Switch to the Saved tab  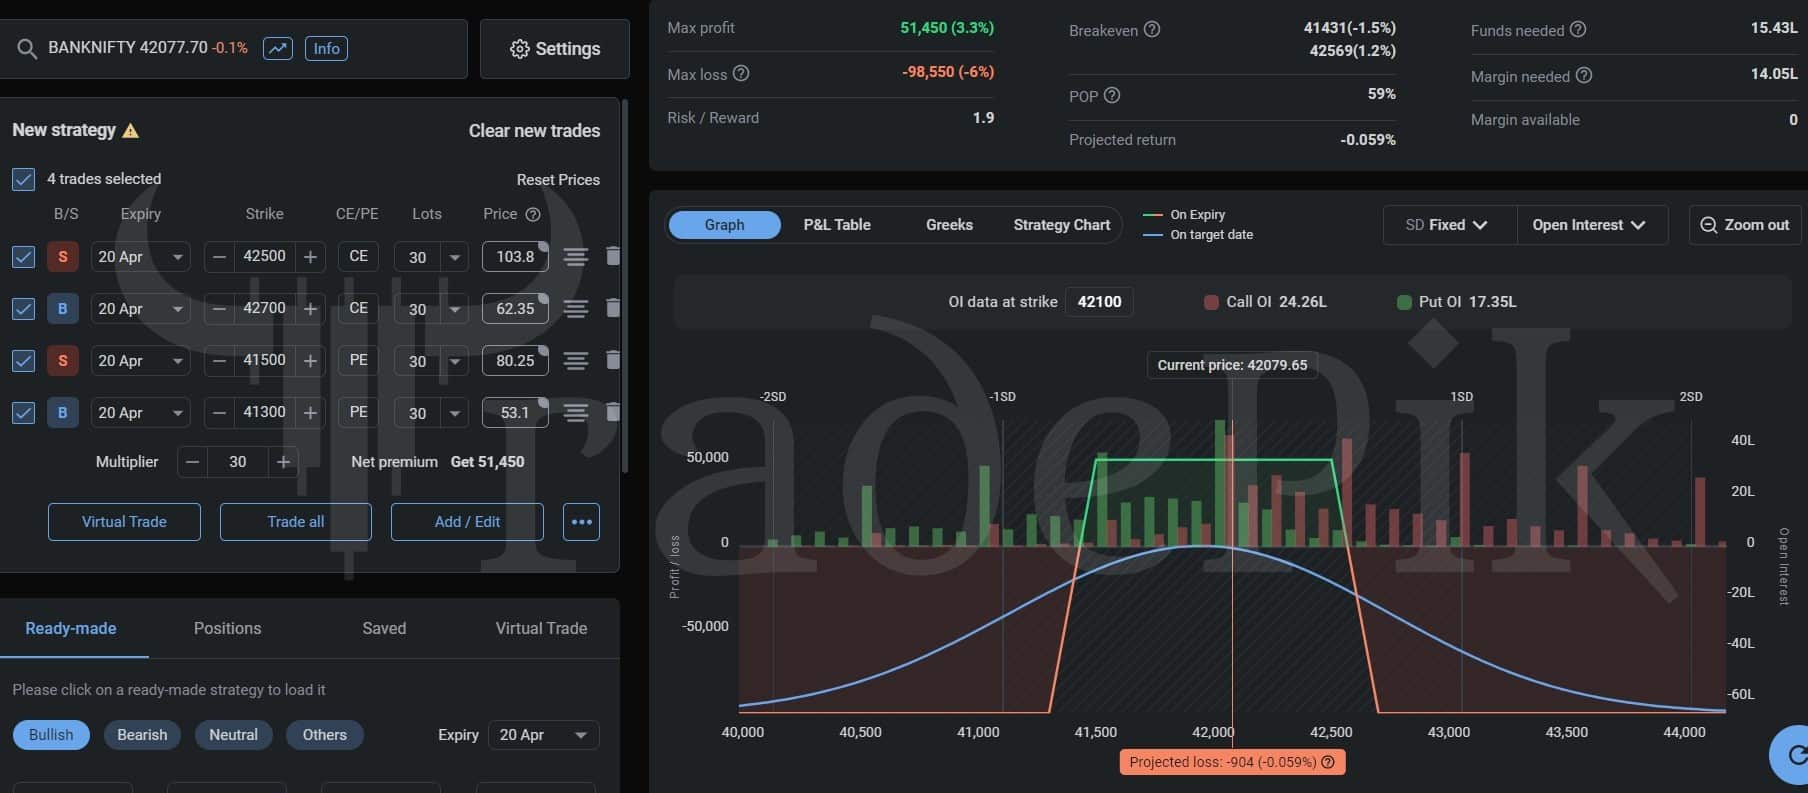(384, 628)
